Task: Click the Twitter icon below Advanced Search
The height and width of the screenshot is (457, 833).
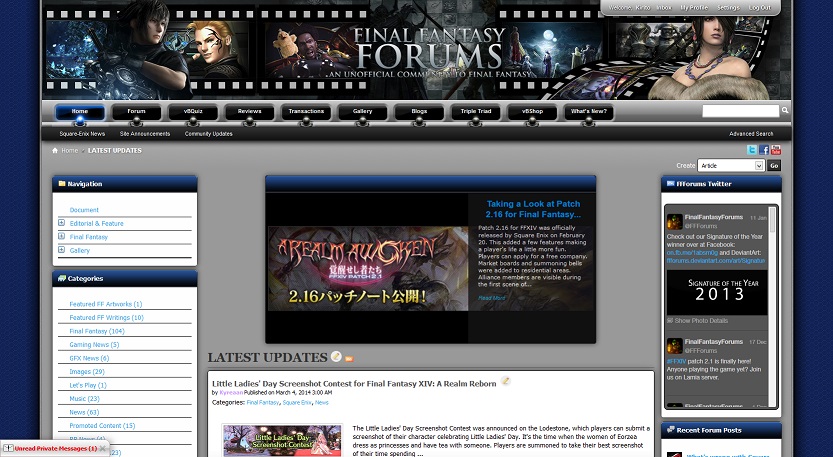Action: [x=753, y=150]
